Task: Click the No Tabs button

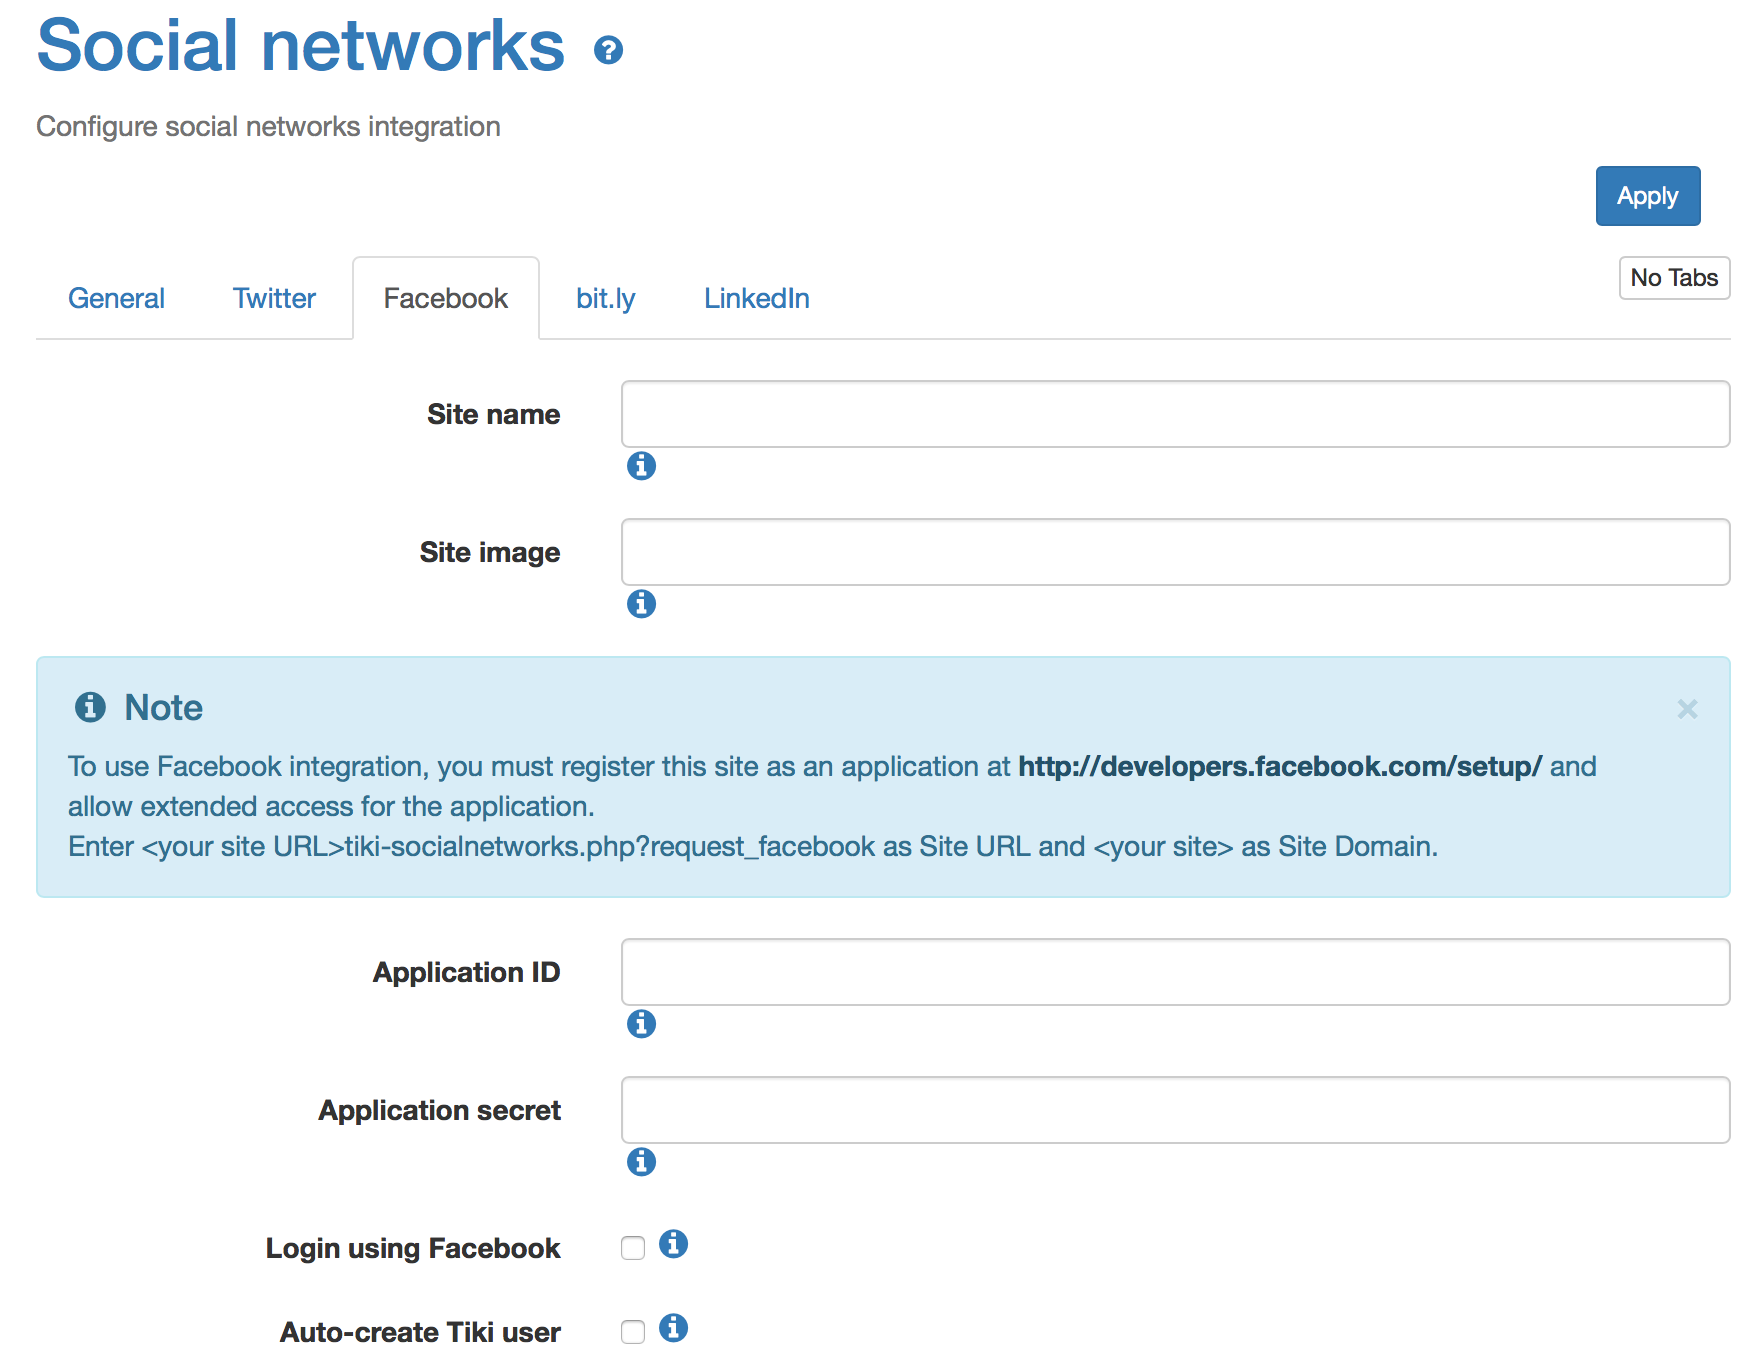Action: (x=1674, y=278)
